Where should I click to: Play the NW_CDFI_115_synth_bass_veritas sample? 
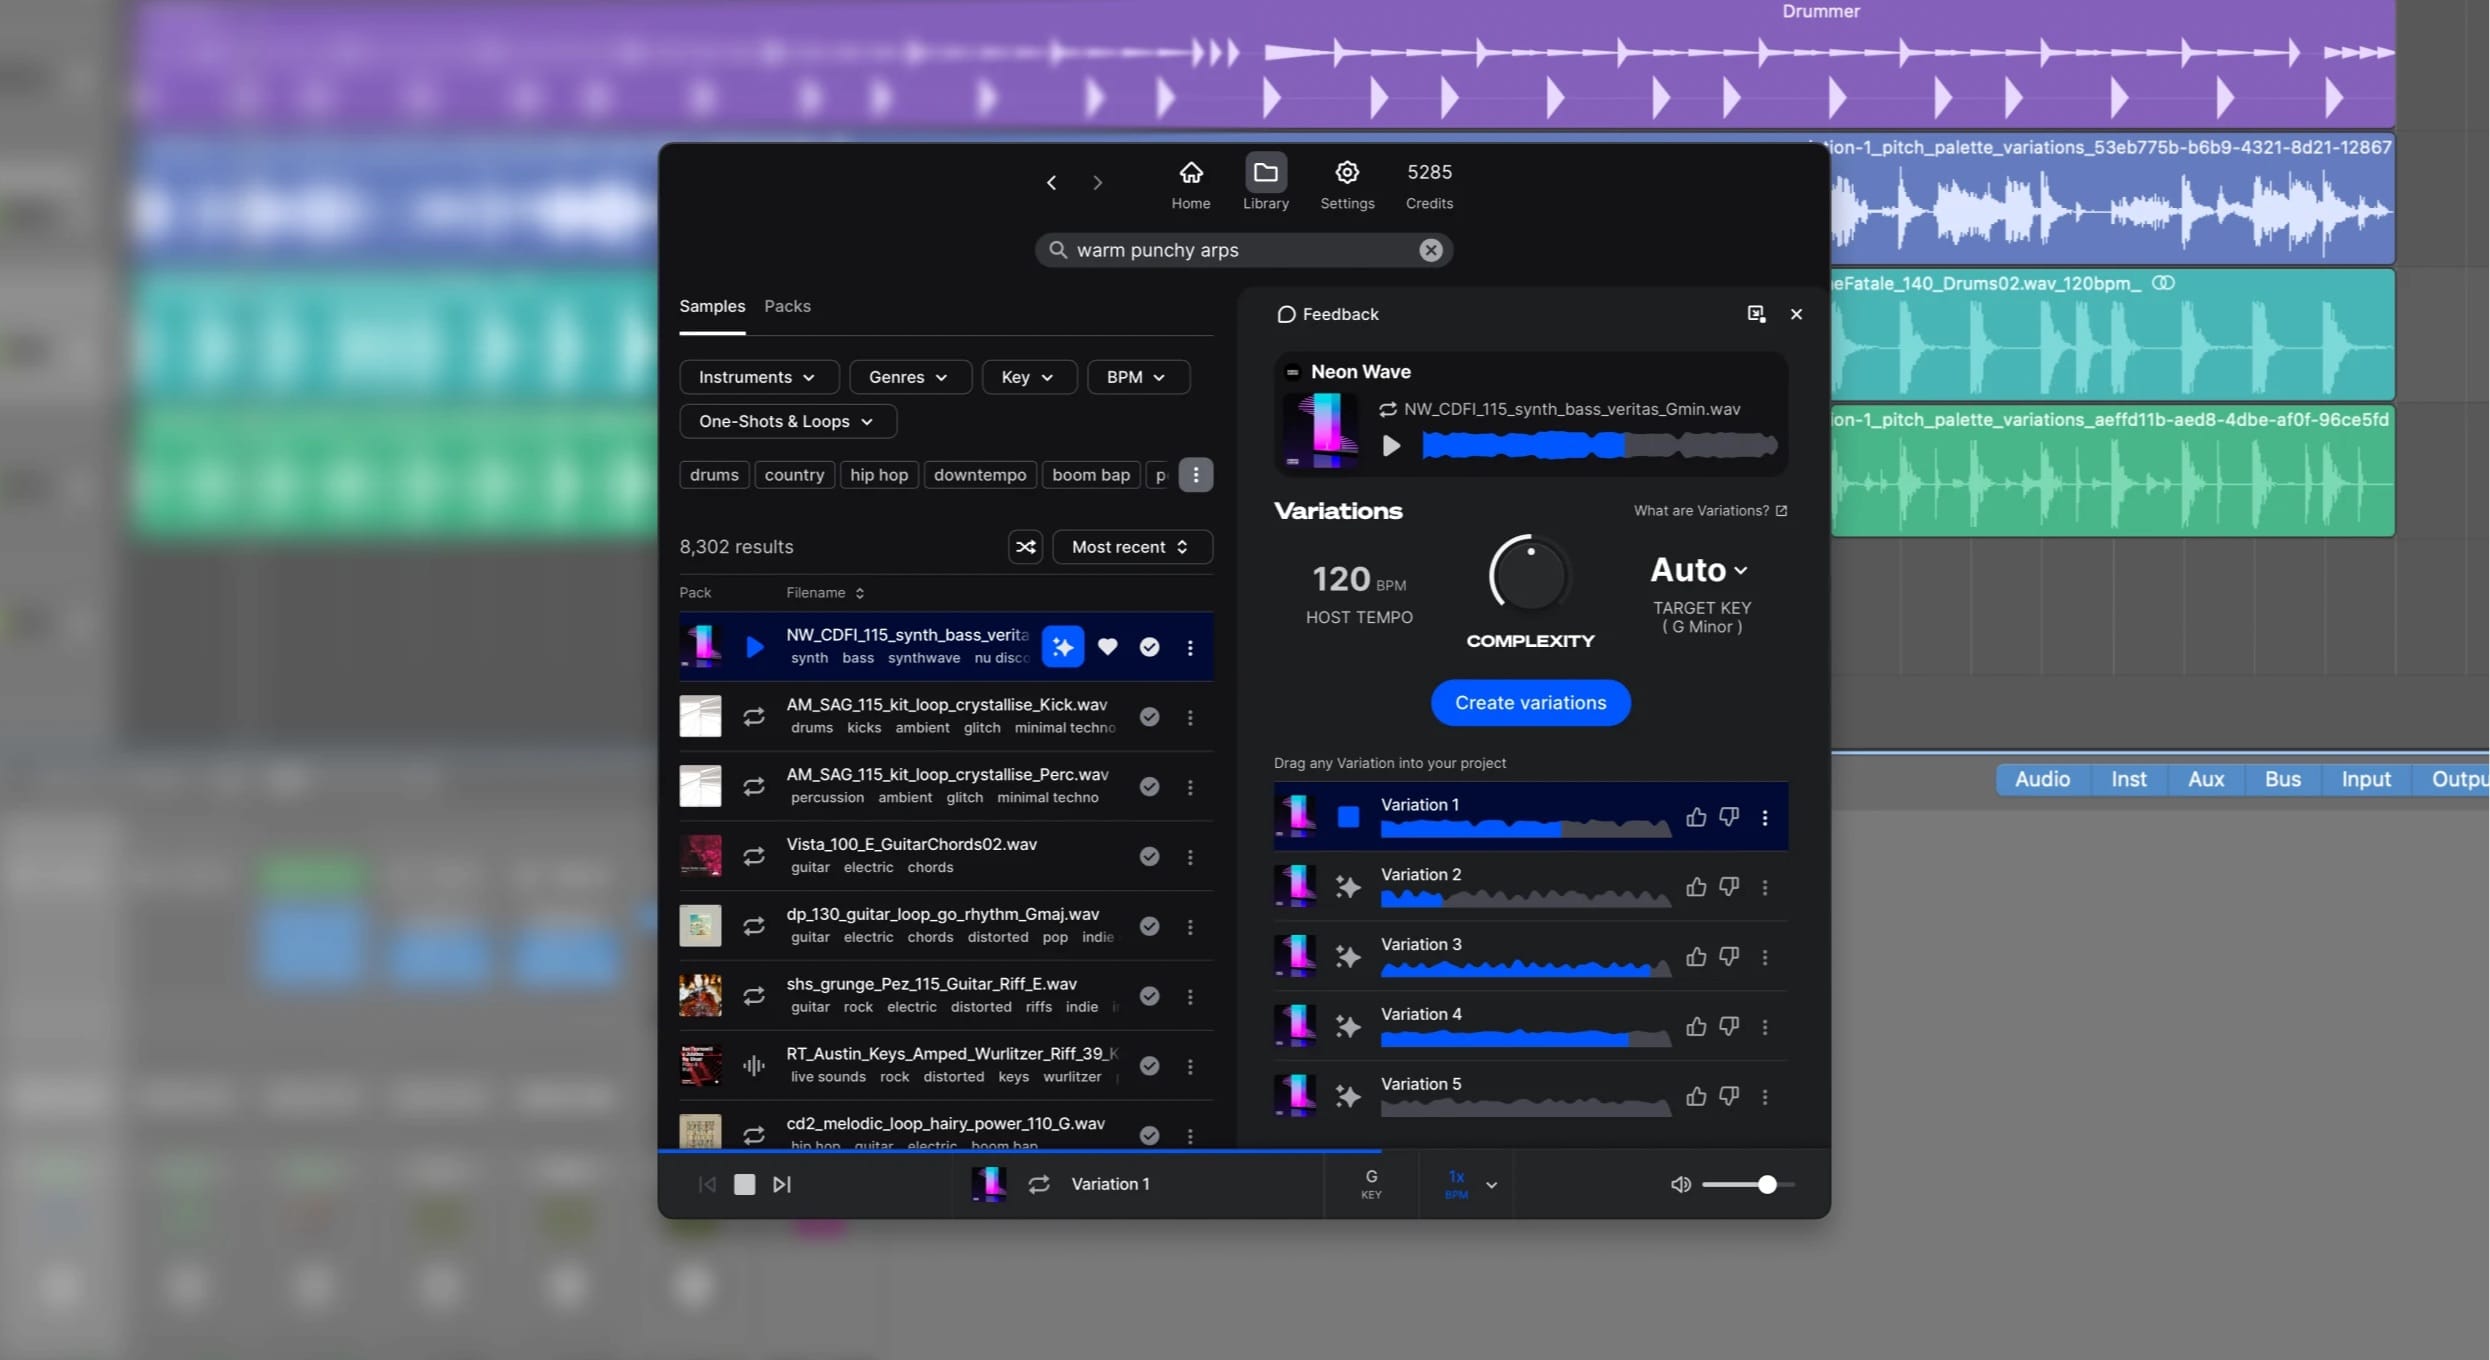pyautogui.click(x=755, y=647)
